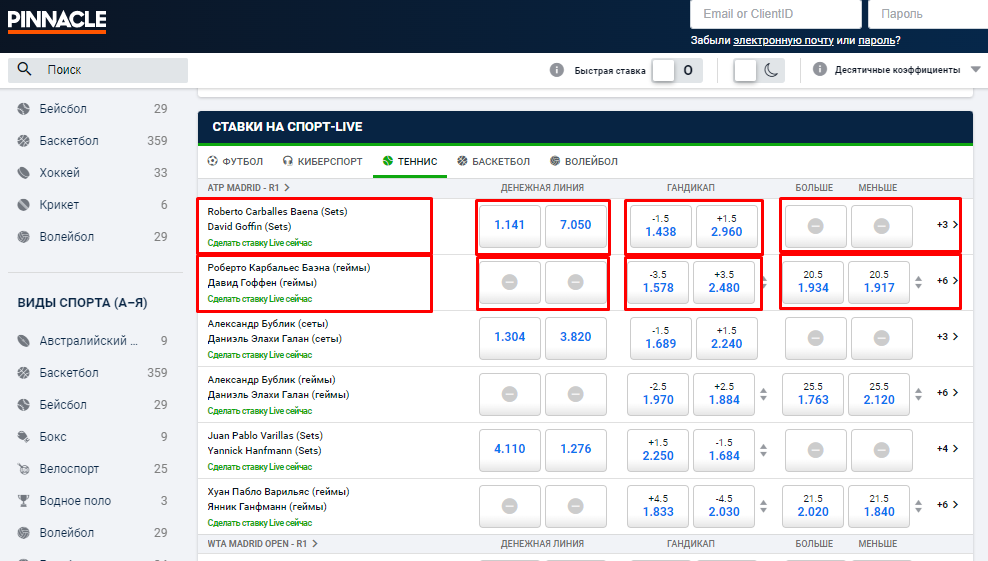
Task: Click info icon beside decimal odds
Action: 820,69
